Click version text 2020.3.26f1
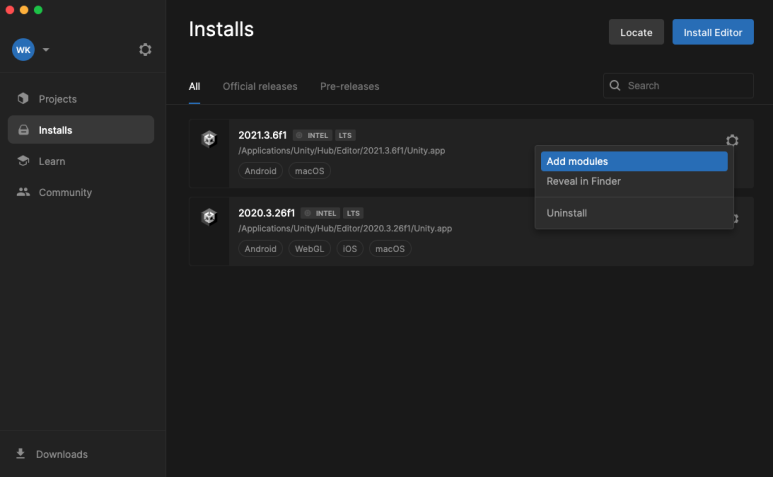773x477 pixels. 266,213
